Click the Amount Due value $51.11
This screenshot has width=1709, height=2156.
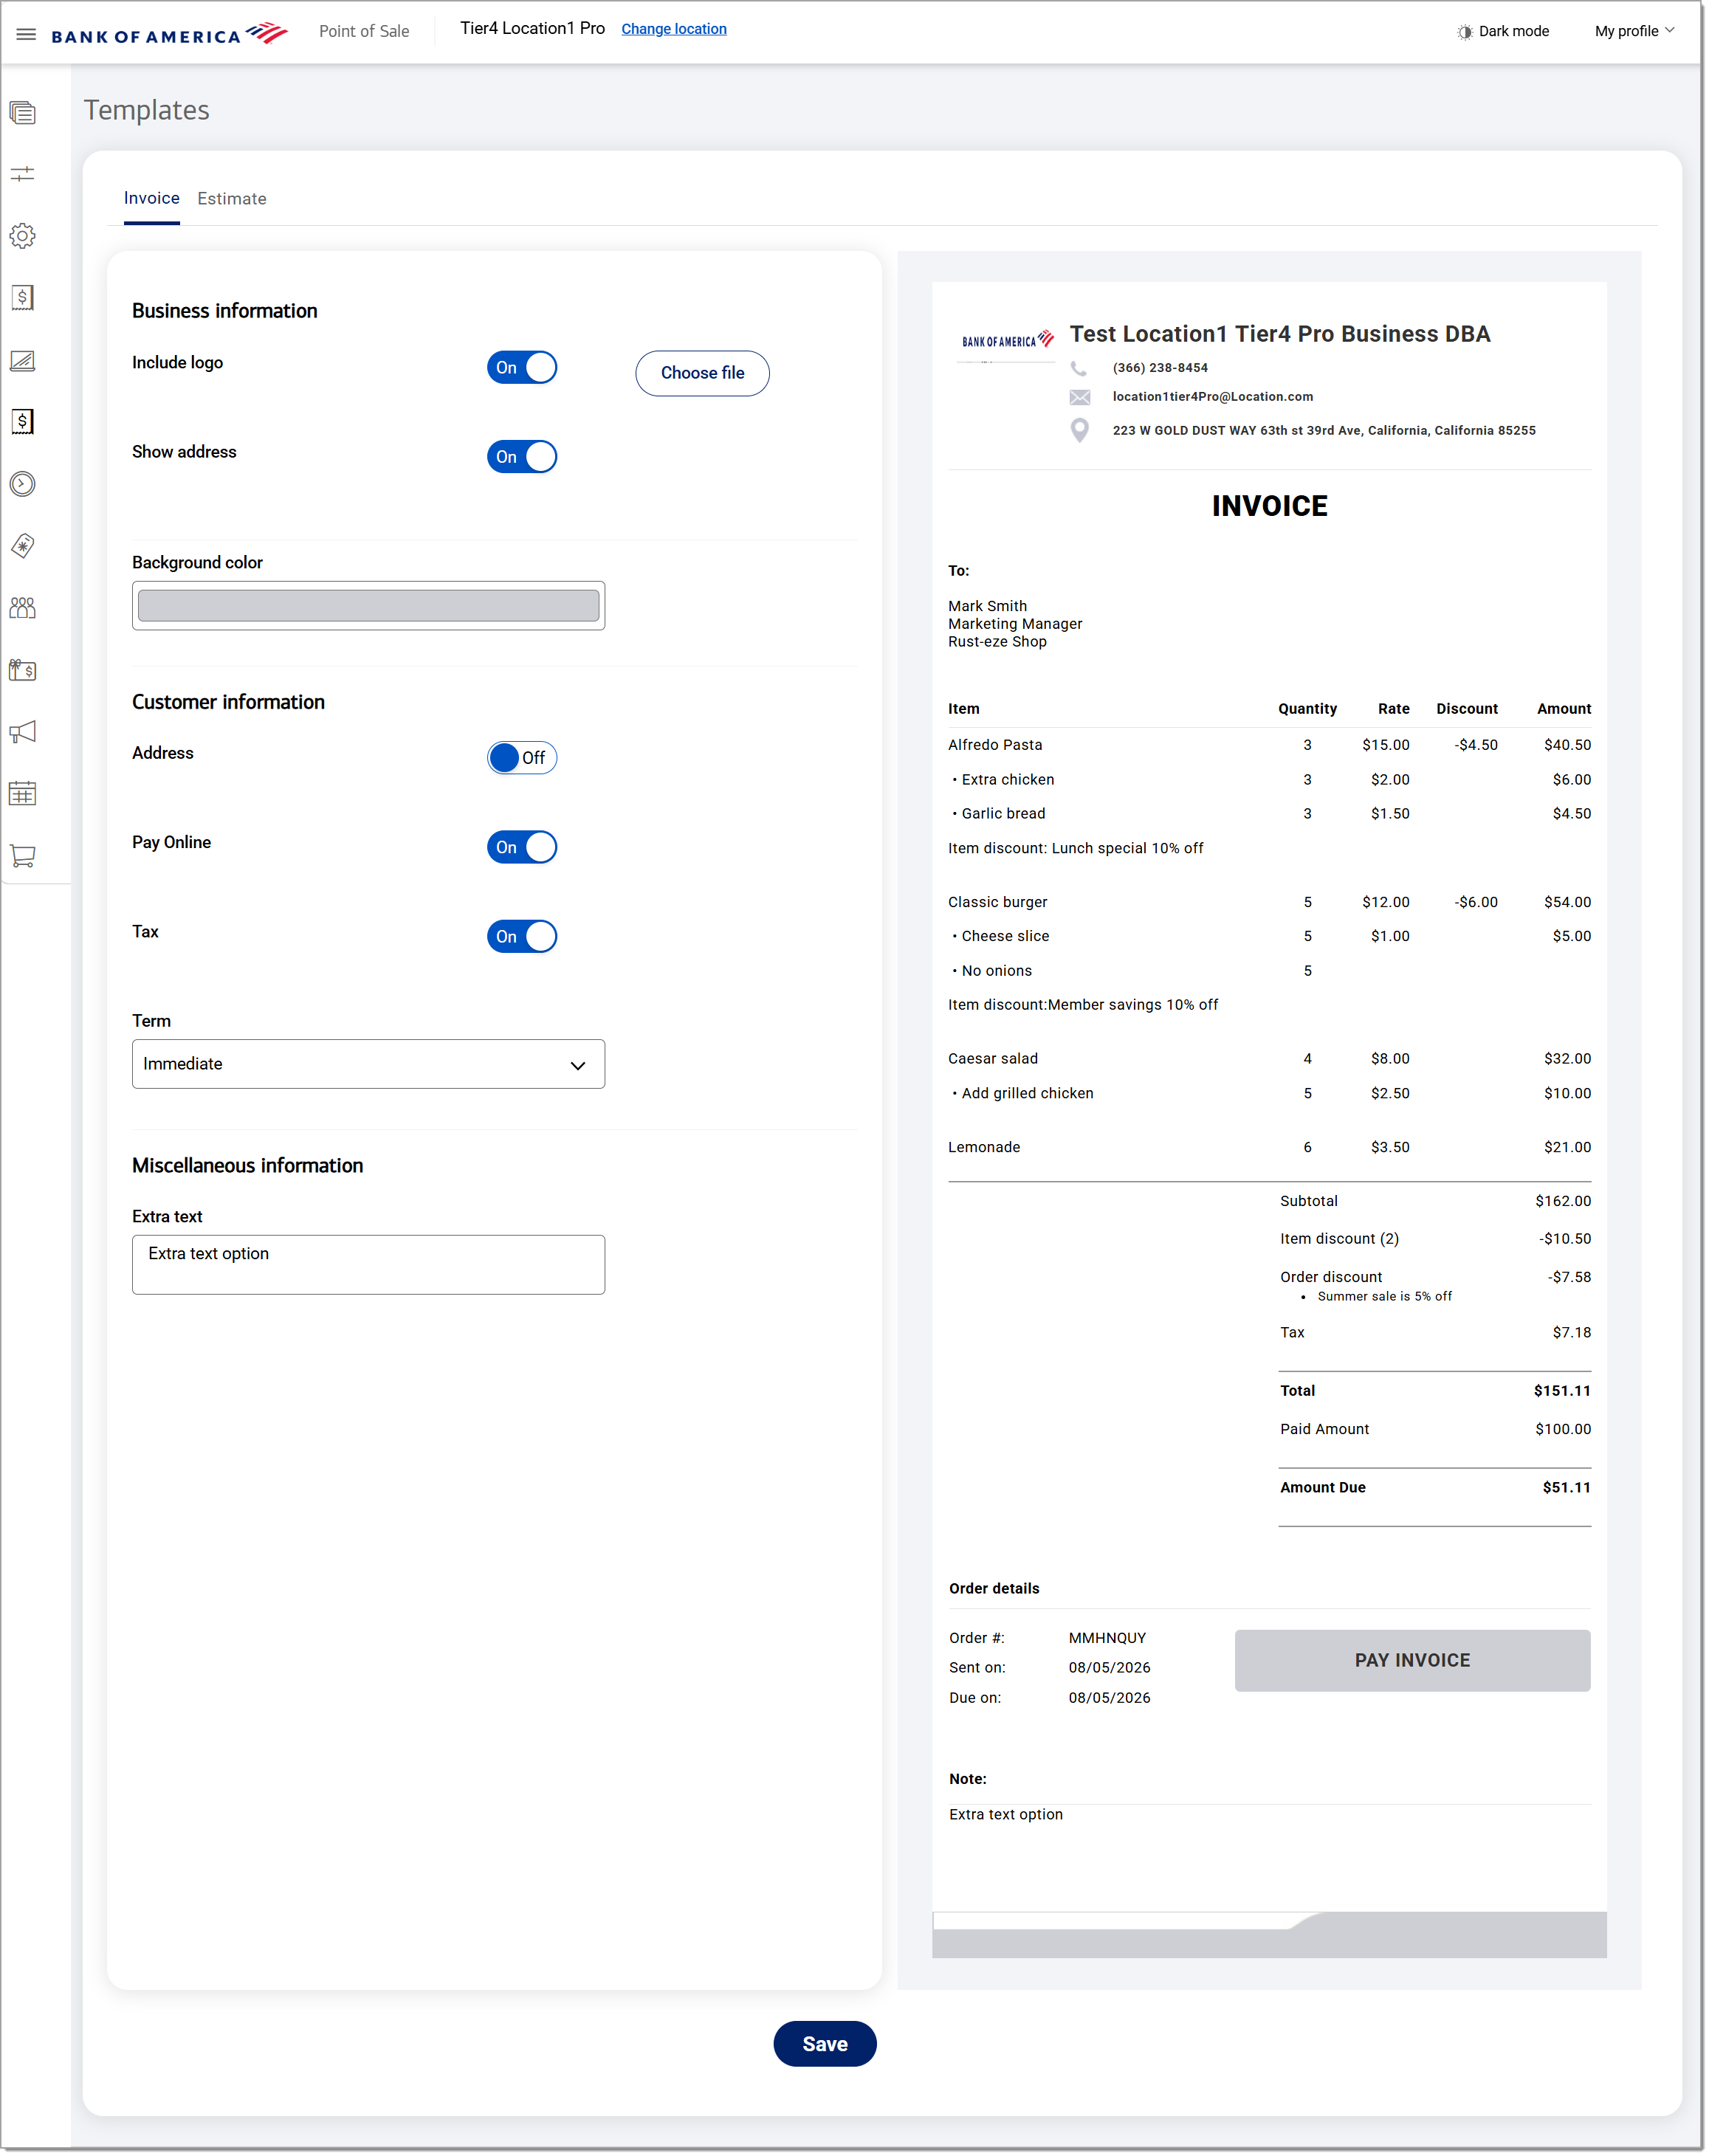click(1566, 1488)
